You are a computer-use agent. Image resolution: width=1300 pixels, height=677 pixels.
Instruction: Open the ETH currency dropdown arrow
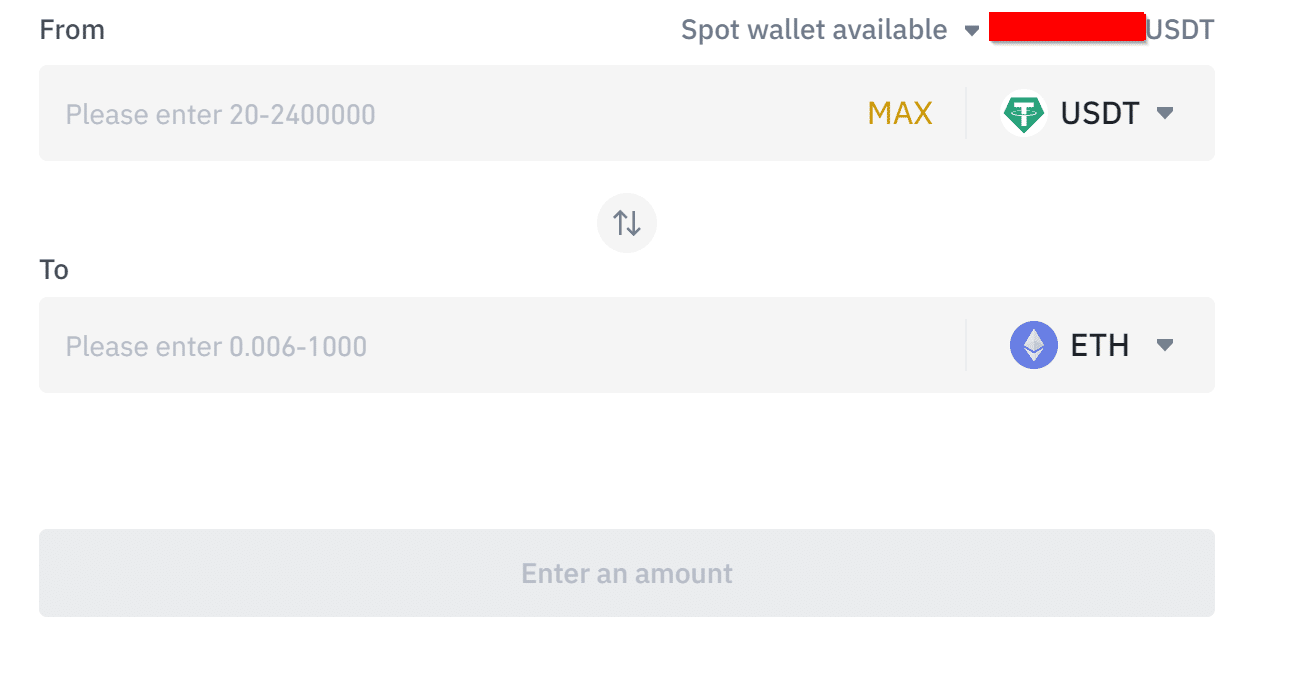pyautogui.click(x=1164, y=345)
